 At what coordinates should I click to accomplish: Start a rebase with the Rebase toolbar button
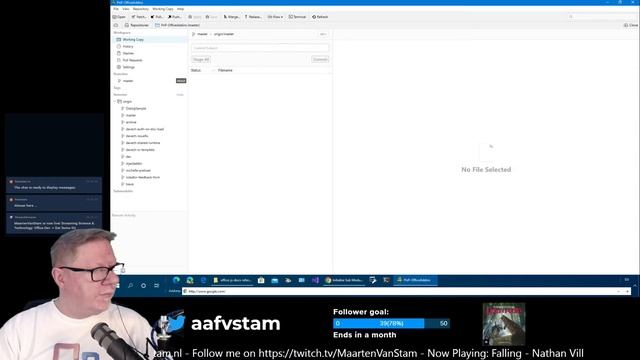253,17
